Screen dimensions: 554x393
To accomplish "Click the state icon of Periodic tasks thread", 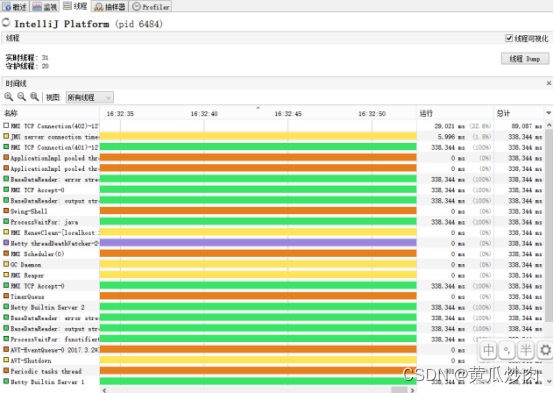I will coord(6,370).
